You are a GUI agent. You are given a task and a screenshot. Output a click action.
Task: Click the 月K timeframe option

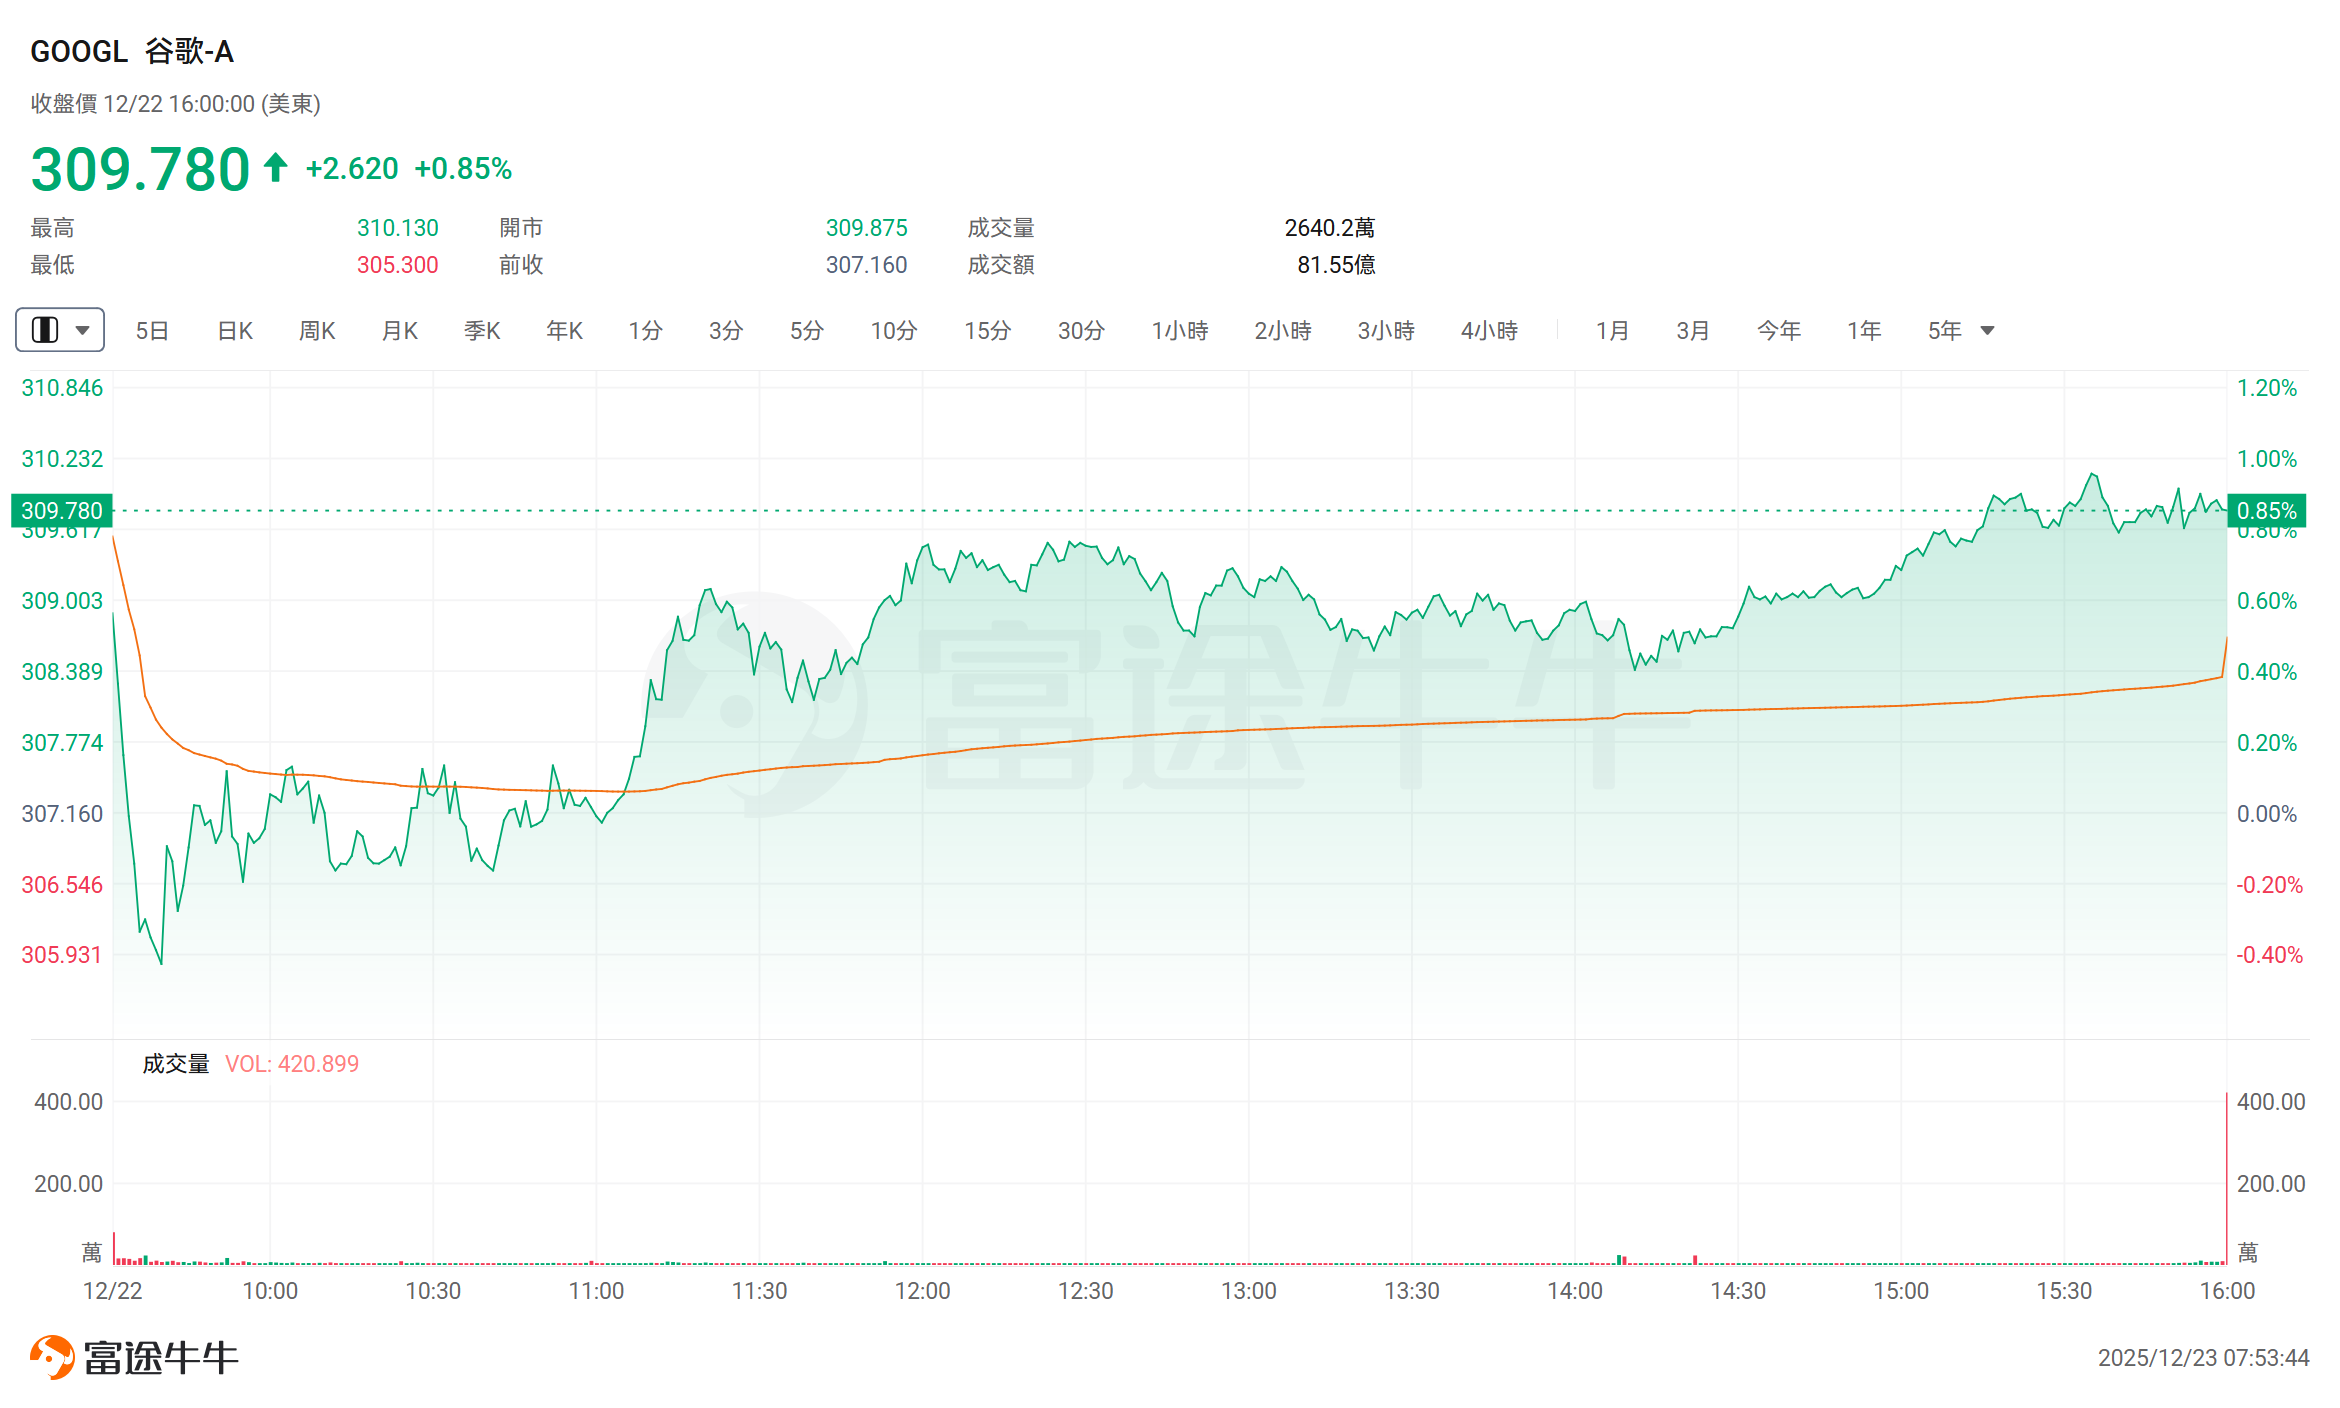coord(400,330)
